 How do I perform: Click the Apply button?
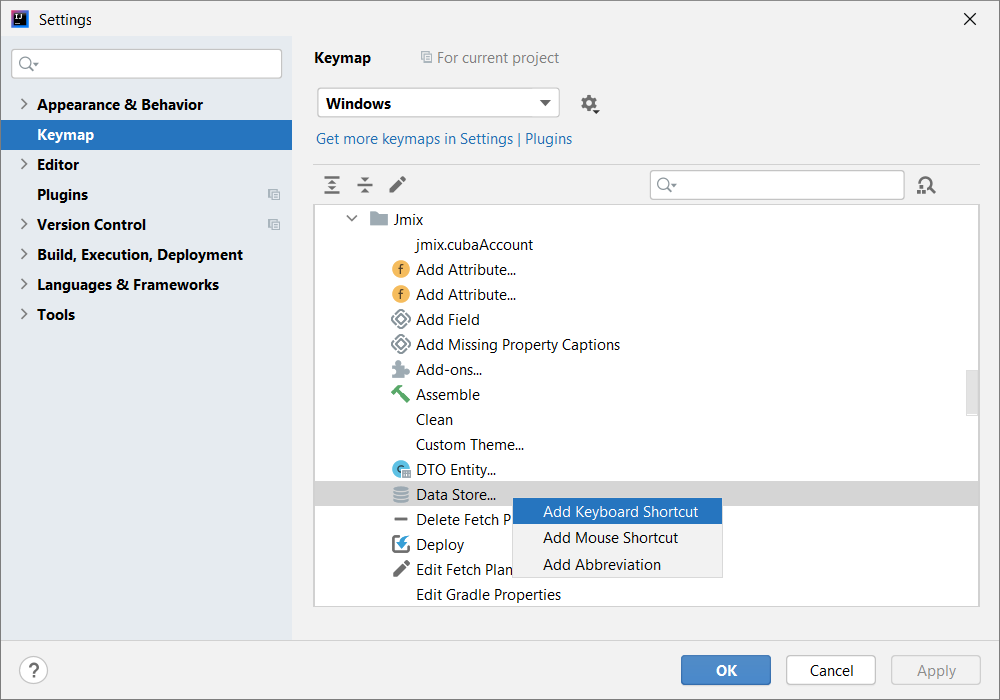[x=936, y=670]
